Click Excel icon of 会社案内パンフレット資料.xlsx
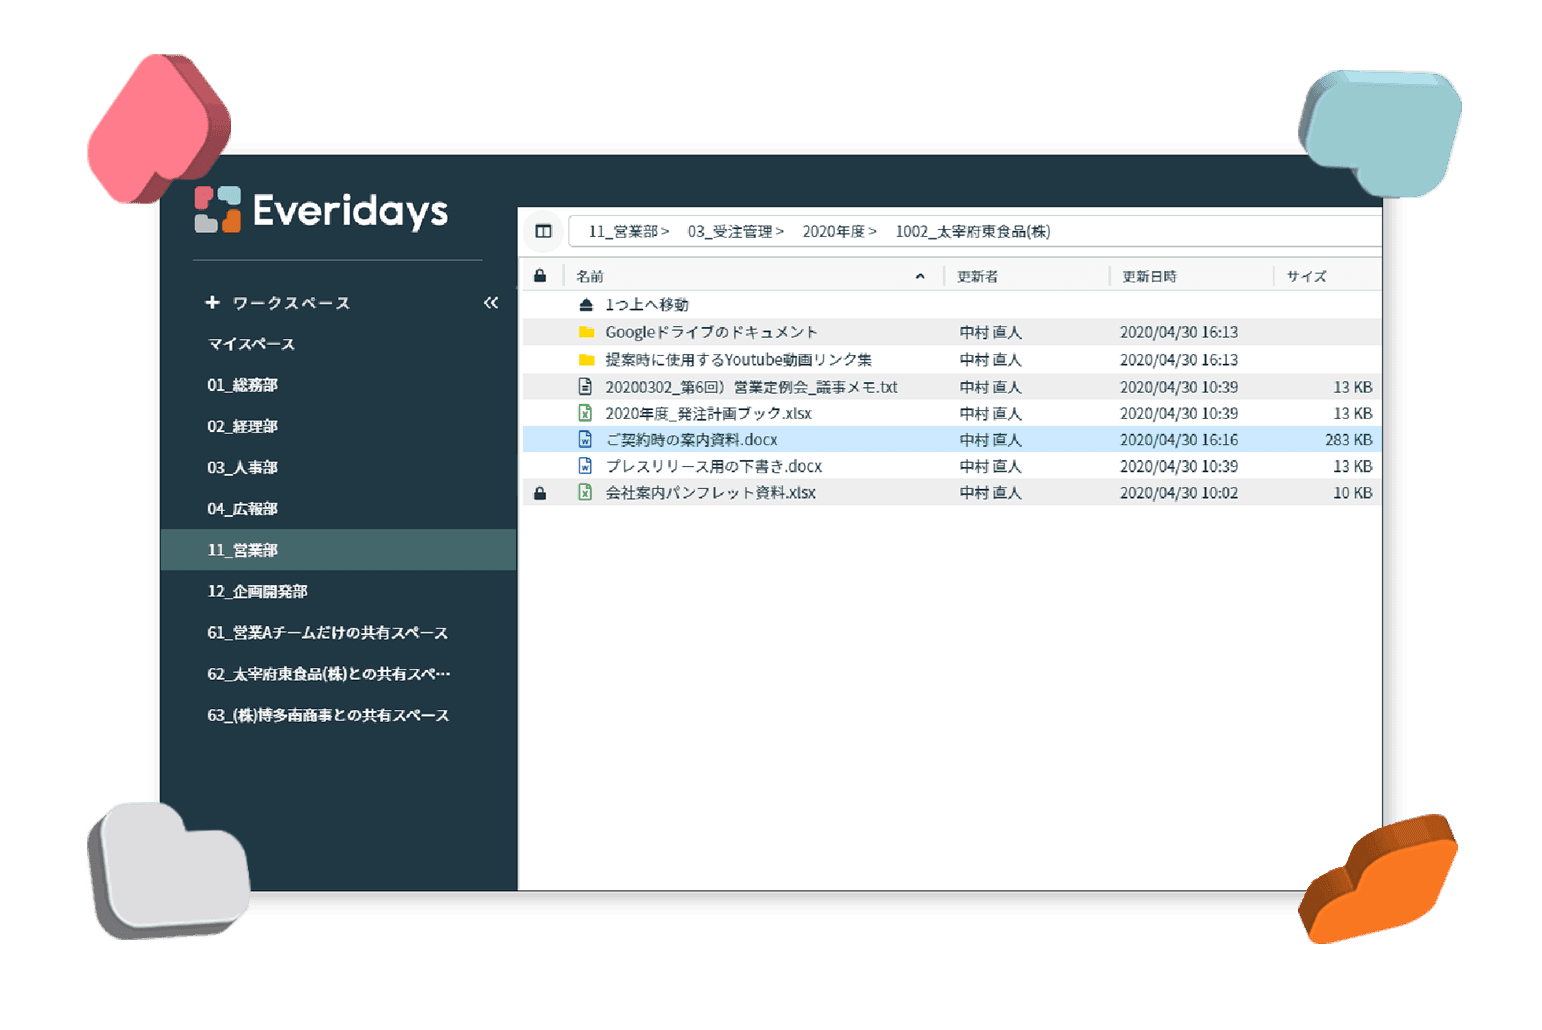 click(x=585, y=492)
